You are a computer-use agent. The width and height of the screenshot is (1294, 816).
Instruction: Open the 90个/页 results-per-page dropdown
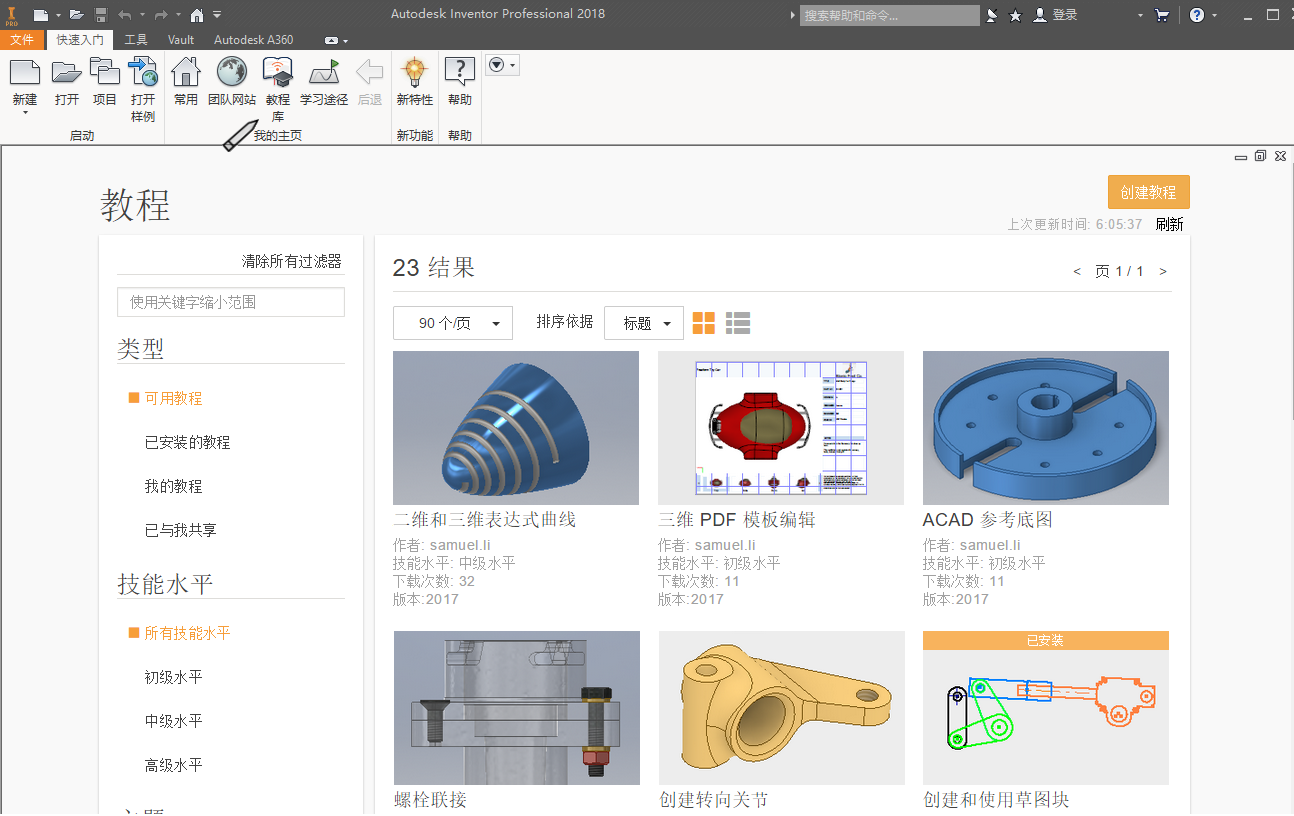tap(453, 323)
